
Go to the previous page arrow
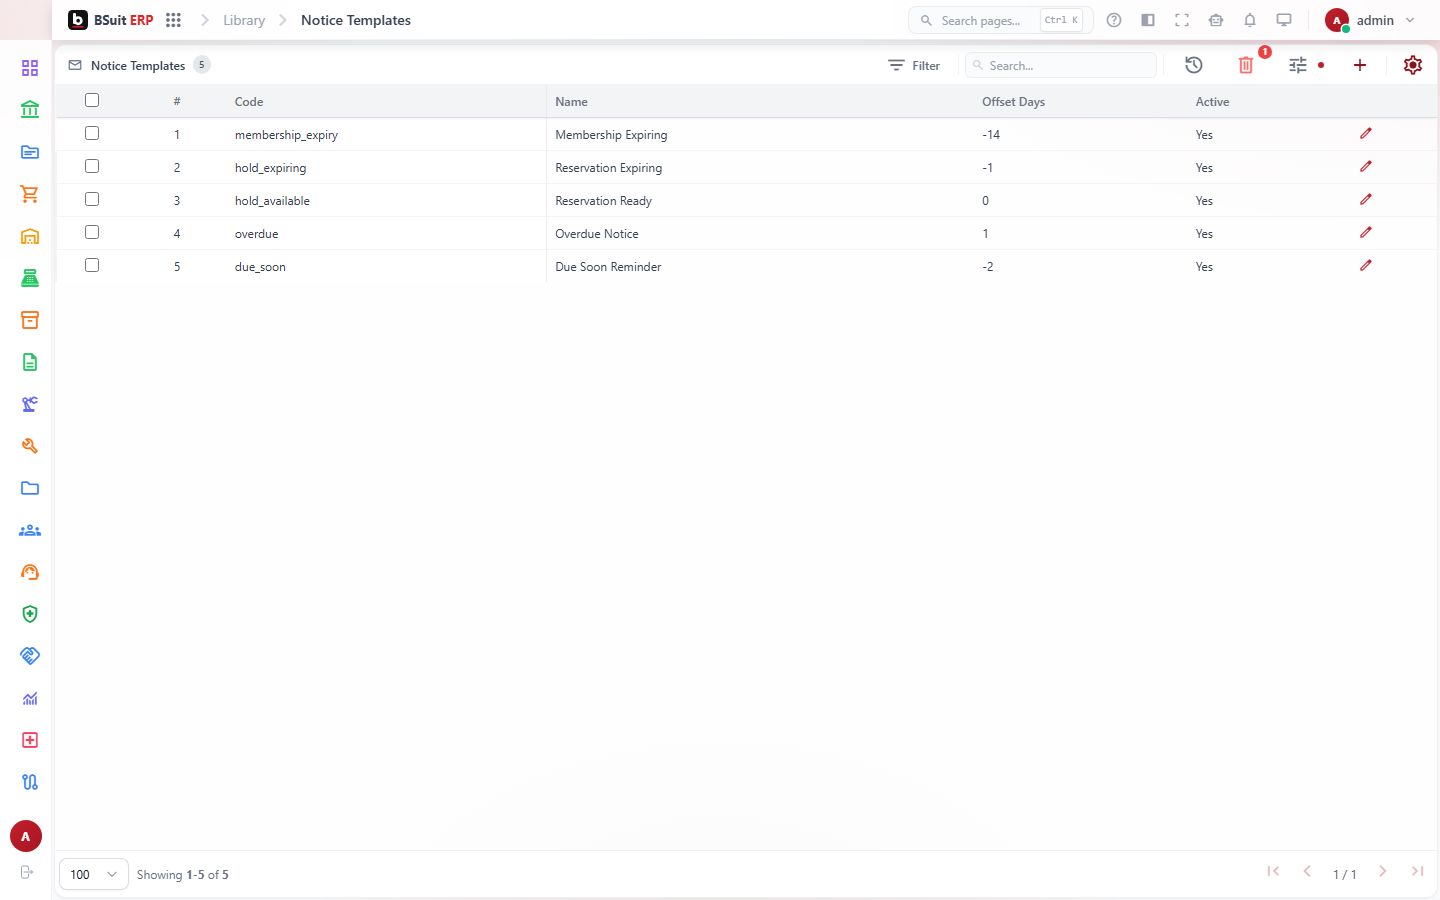[x=1307, y=872]
